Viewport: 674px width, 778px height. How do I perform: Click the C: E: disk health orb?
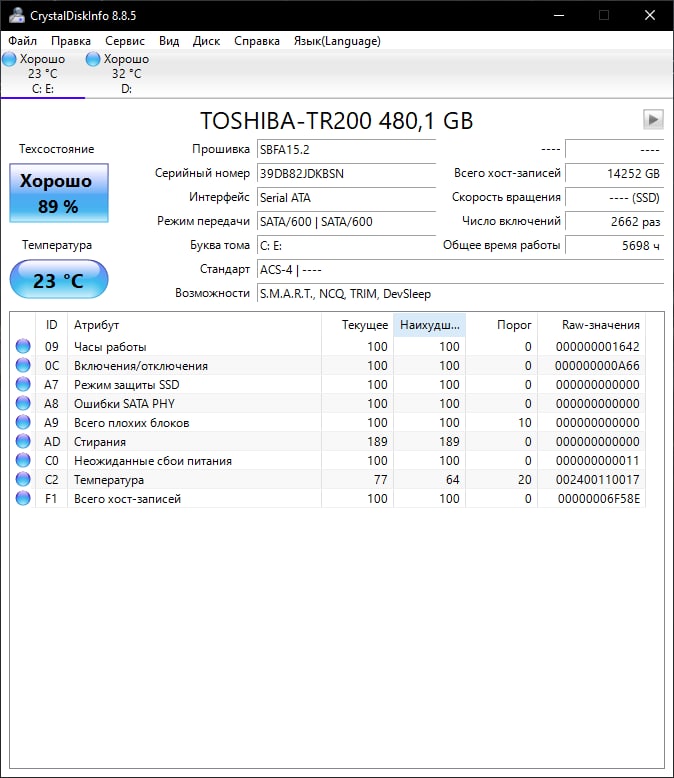pyautogui.click(x=10, y=60)
